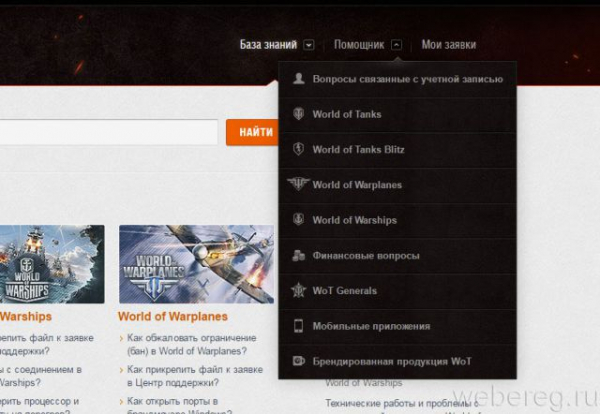Open the Мои заявки menu item

coord(449,45)
